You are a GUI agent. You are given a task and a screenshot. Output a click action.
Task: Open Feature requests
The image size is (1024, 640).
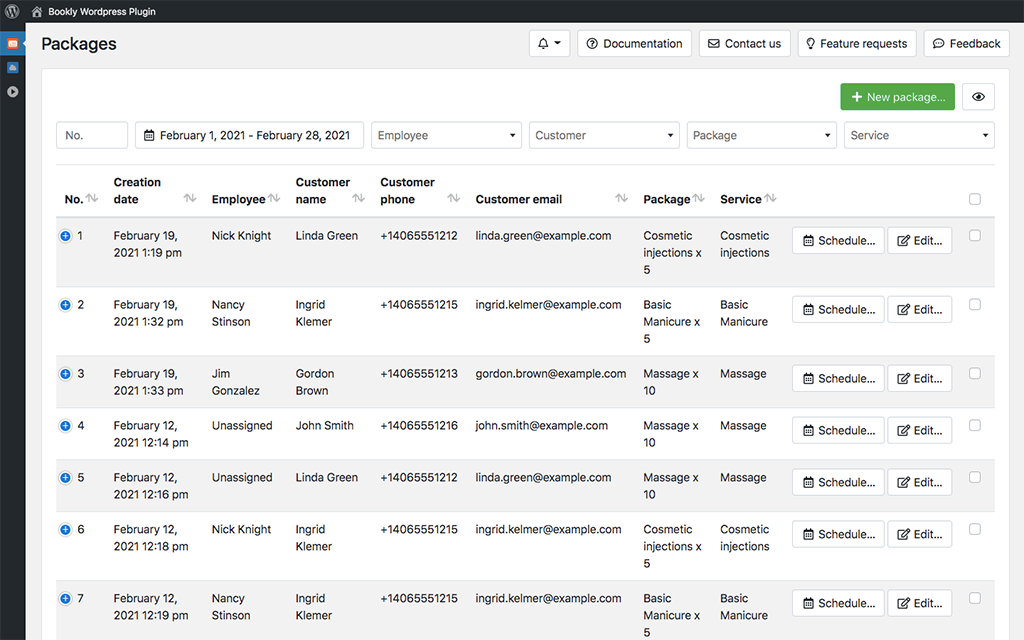click(x=857, y=44)
